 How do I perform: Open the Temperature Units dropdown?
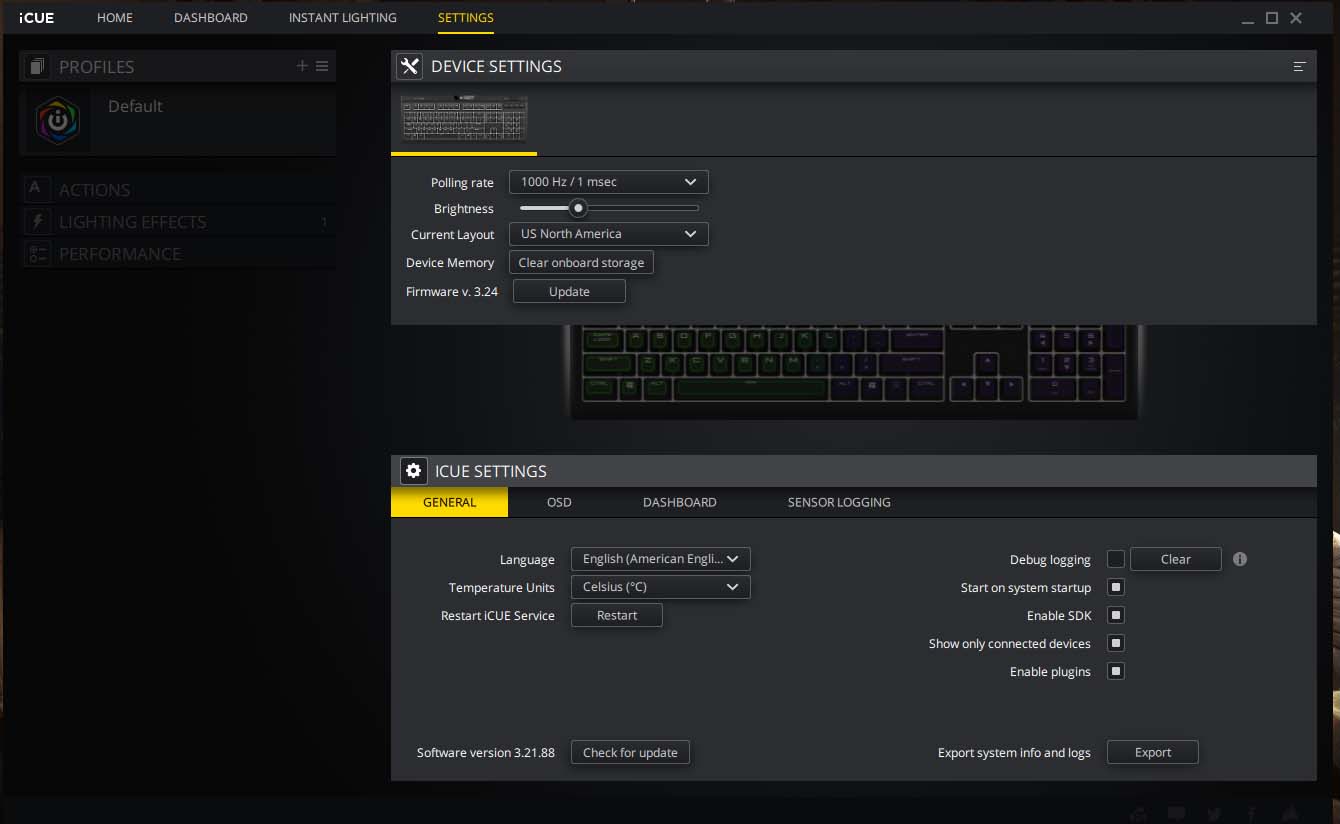(660, 587)
